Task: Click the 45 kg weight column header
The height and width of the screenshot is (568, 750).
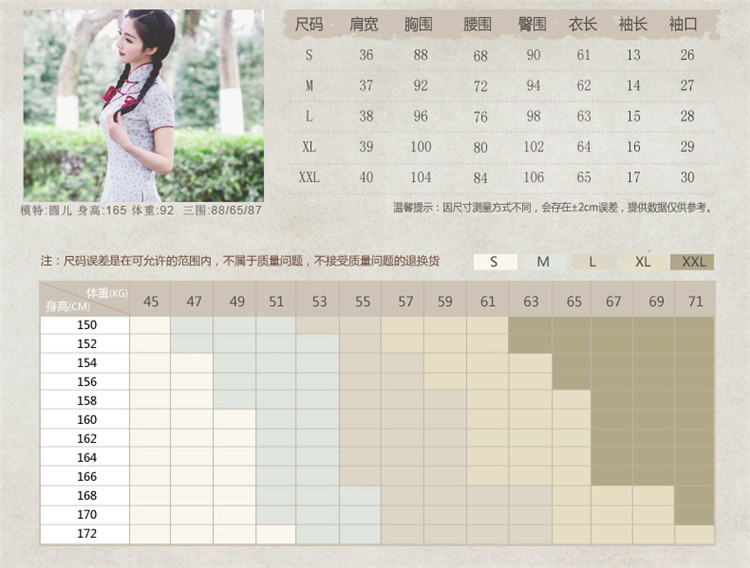Action: click(x=150, y=300)
